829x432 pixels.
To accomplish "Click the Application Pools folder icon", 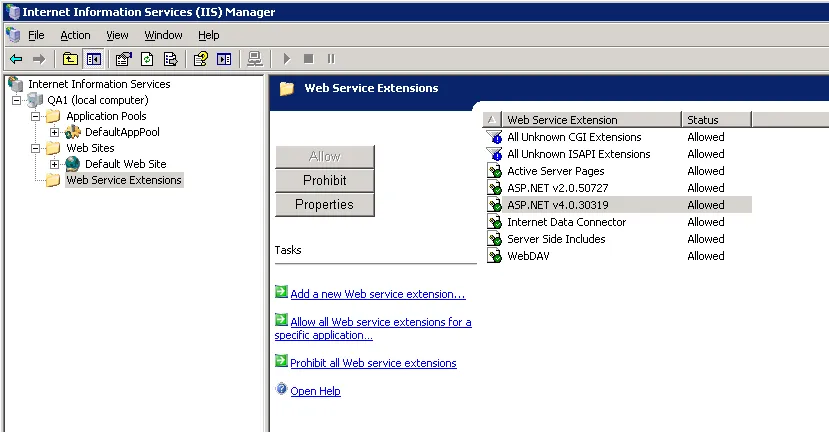I will click(53, 116).
